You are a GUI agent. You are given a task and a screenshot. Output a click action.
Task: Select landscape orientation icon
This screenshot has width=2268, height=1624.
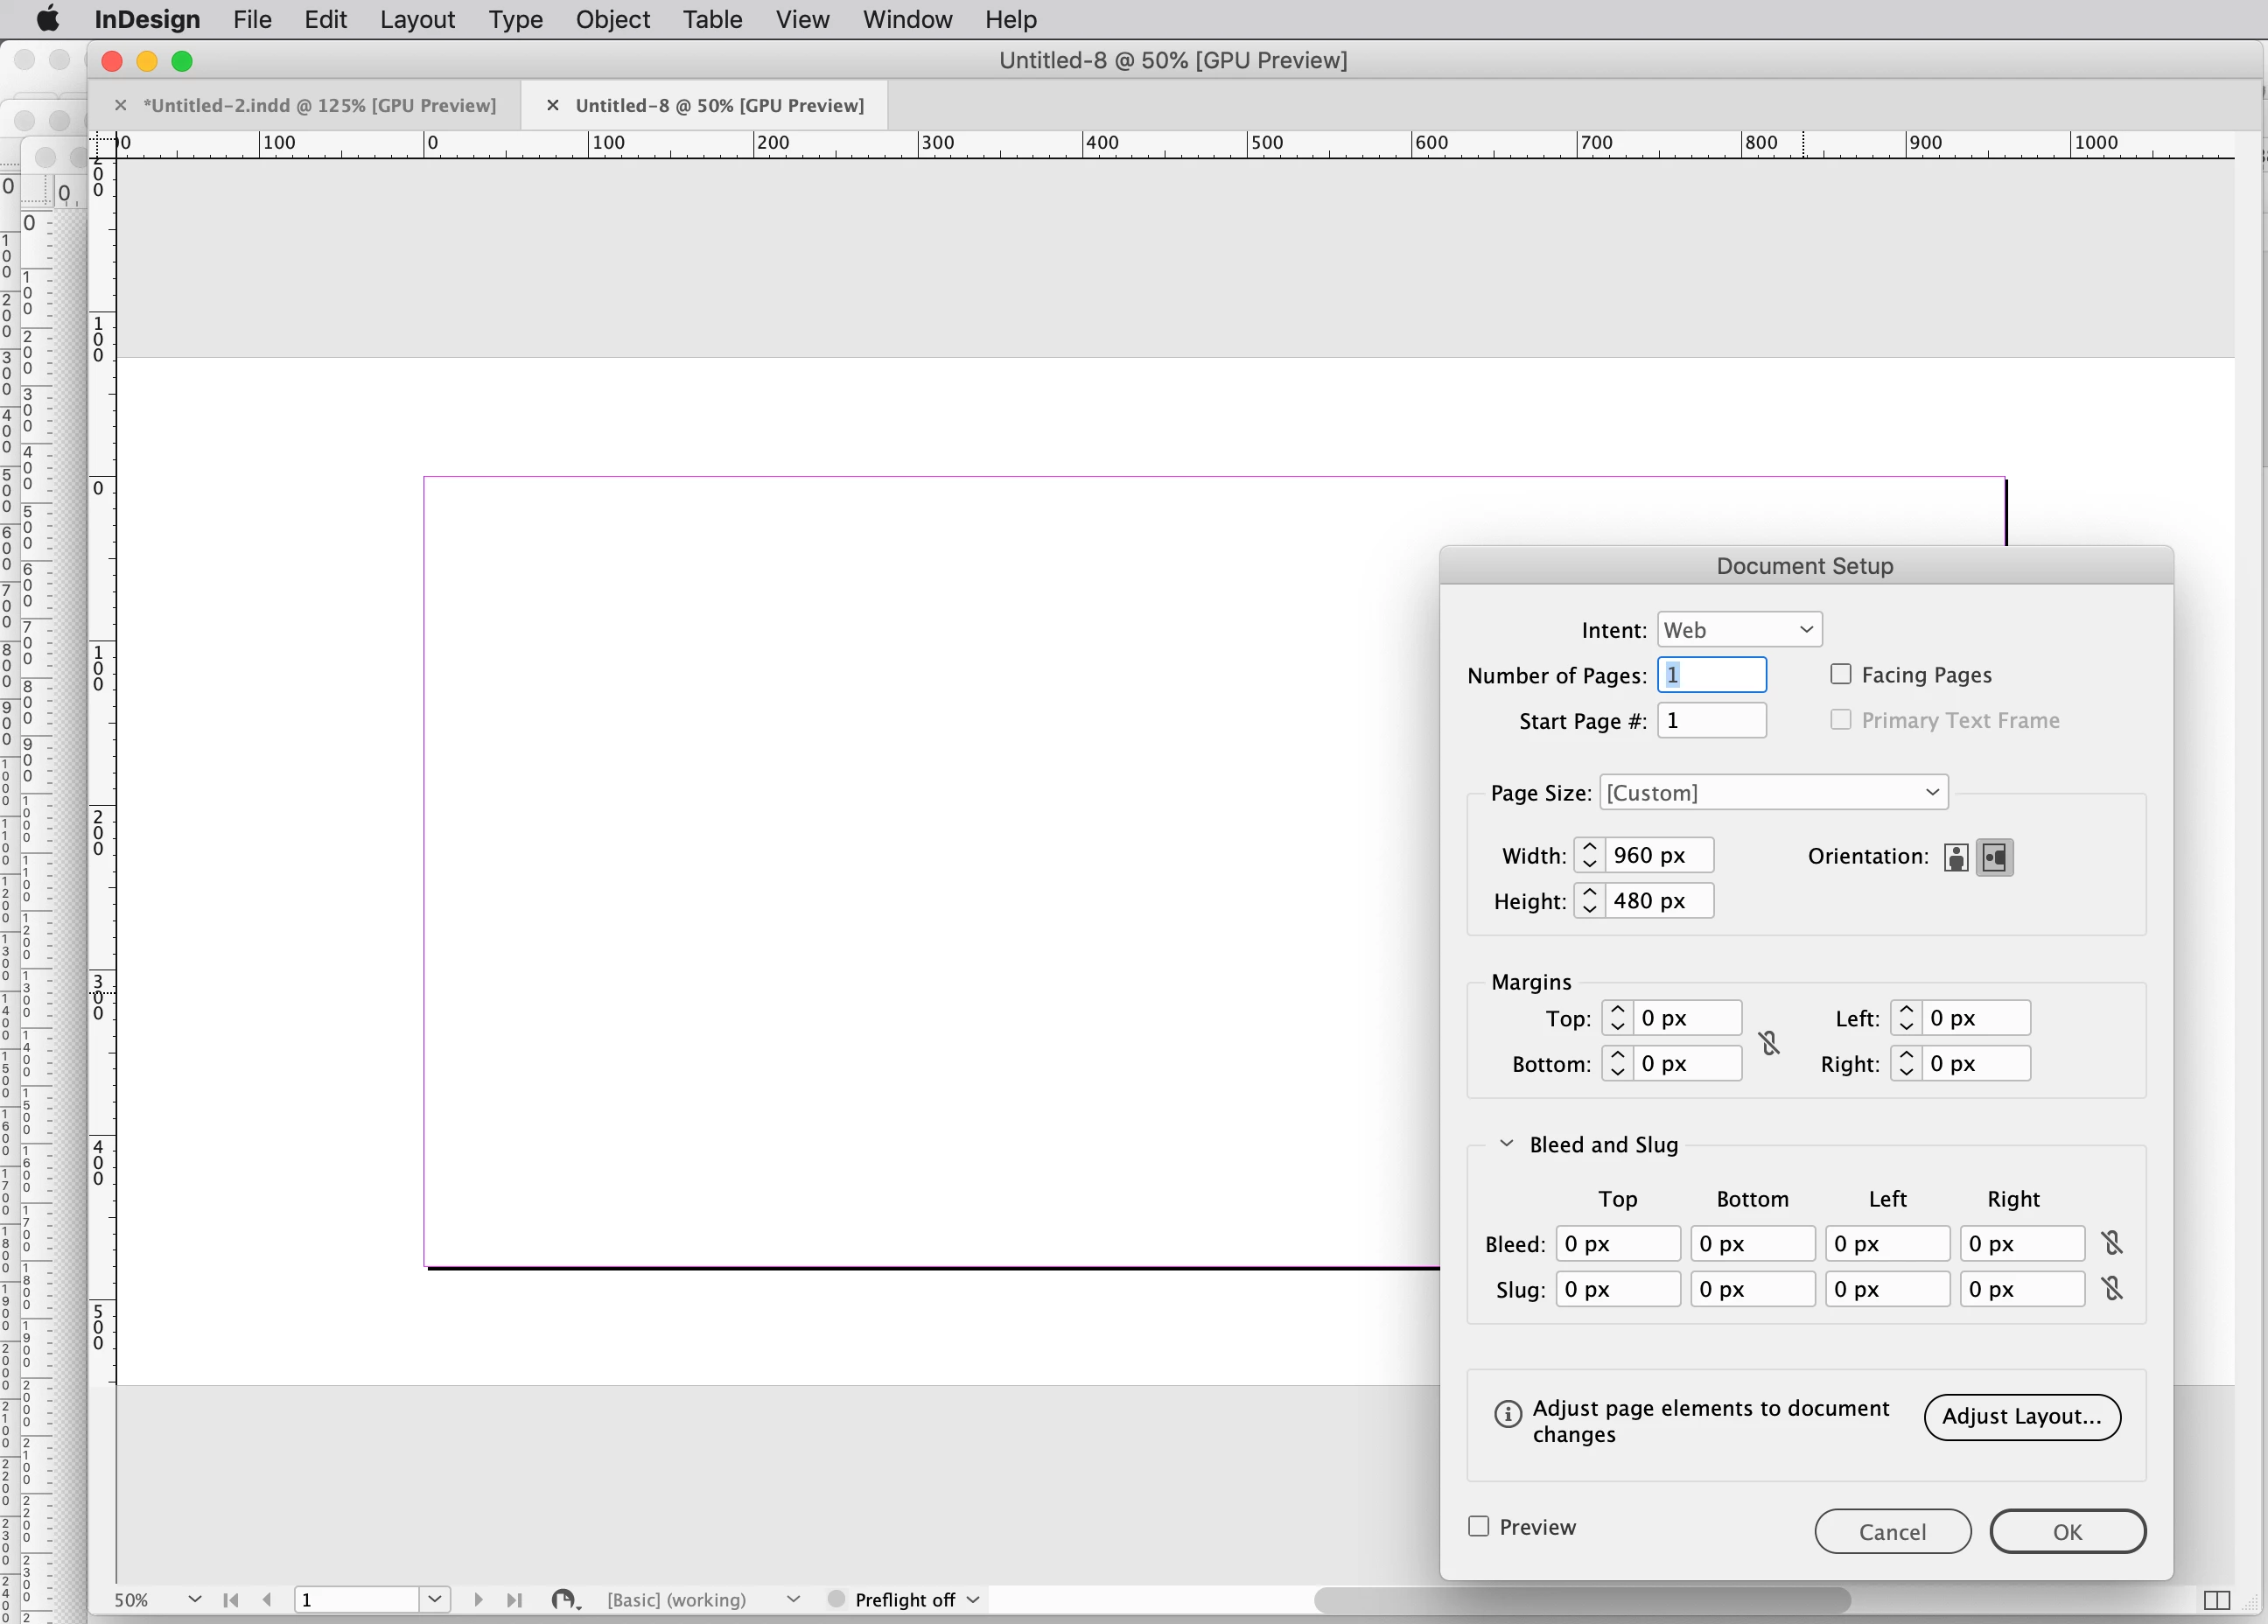(1994, 857)
